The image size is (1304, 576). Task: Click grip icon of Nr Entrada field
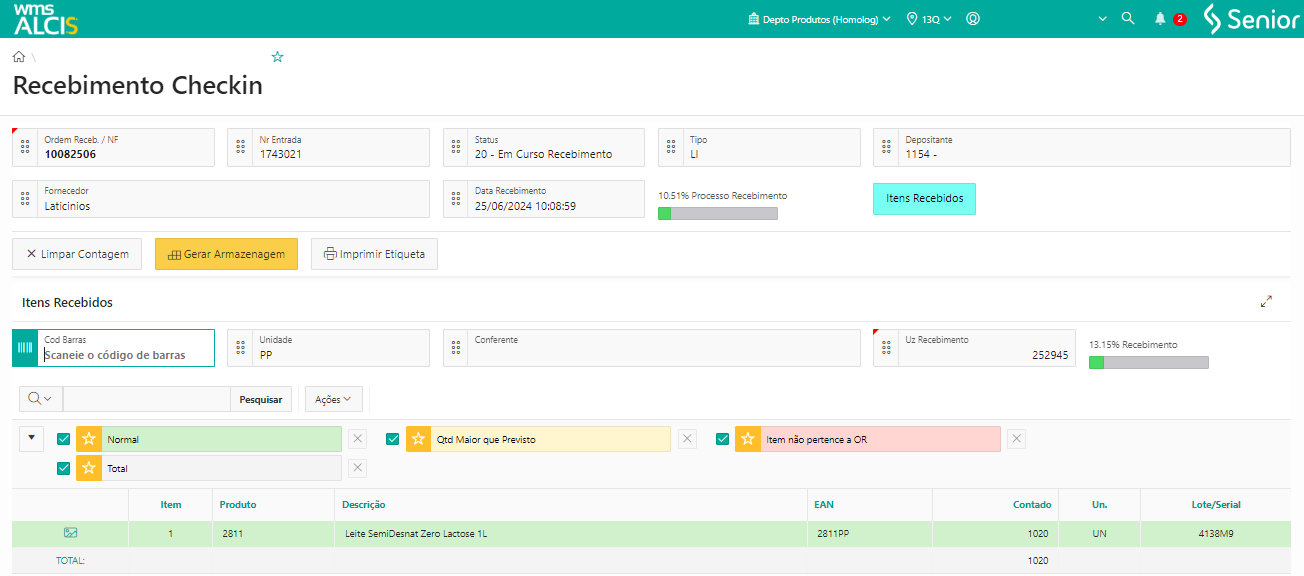240,147
